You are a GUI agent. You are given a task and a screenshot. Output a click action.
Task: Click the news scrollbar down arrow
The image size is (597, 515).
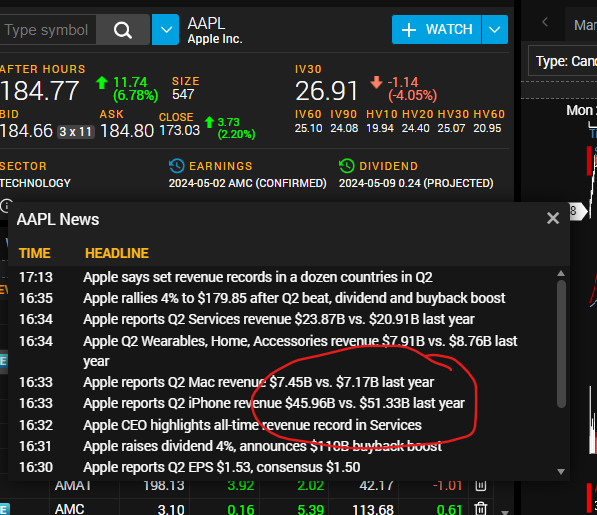coord(561,472)
